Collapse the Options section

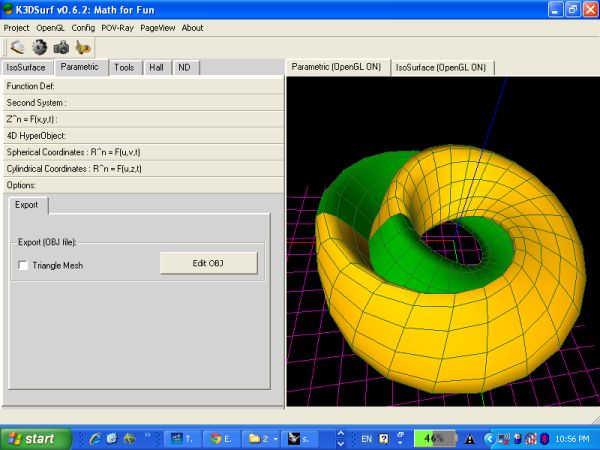(x=143, y=185)
